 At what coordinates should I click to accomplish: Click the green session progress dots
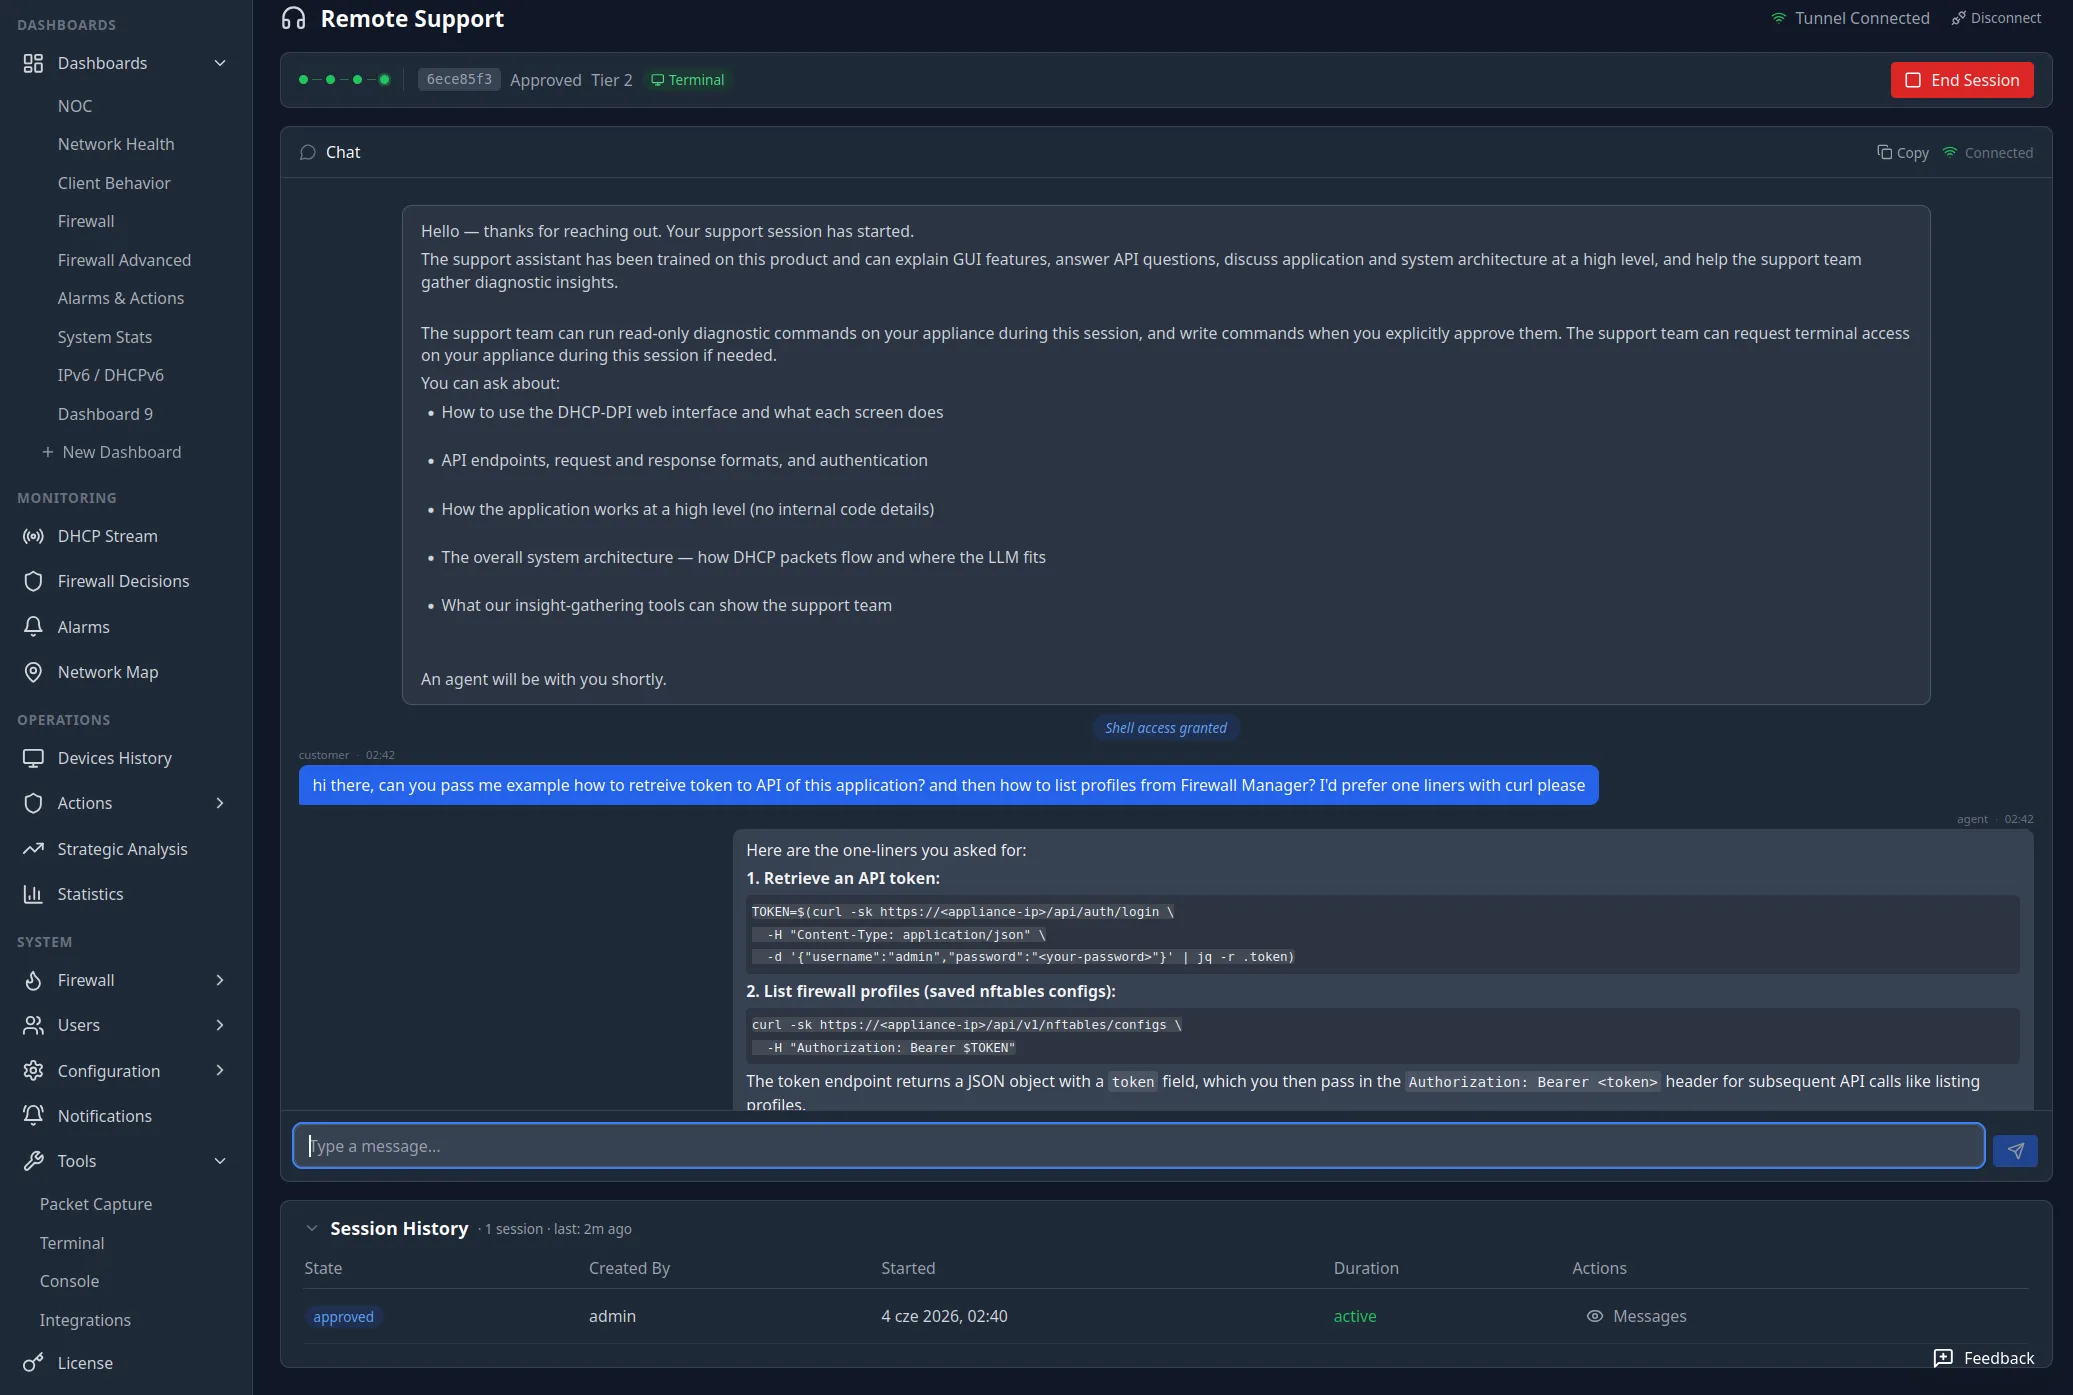[x=344, y=80]
